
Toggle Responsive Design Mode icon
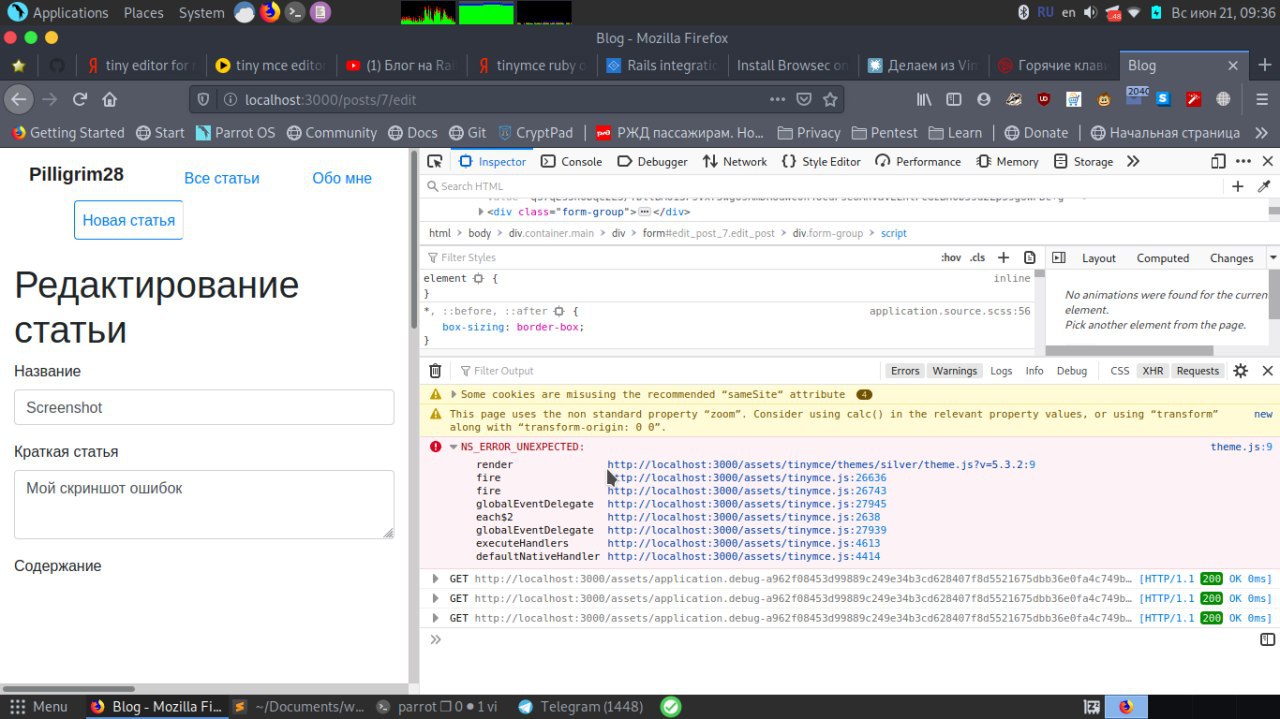point(1218,161)
